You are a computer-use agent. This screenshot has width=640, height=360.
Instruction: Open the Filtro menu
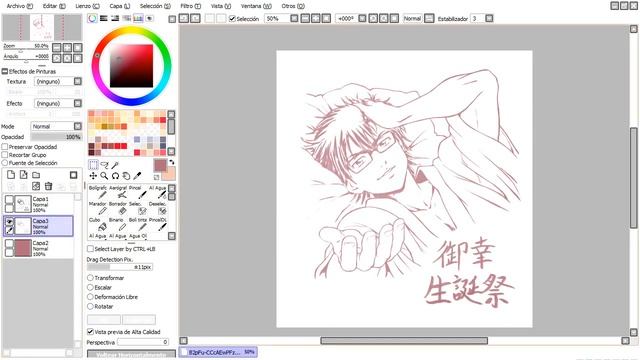click(x=190, y=6)
